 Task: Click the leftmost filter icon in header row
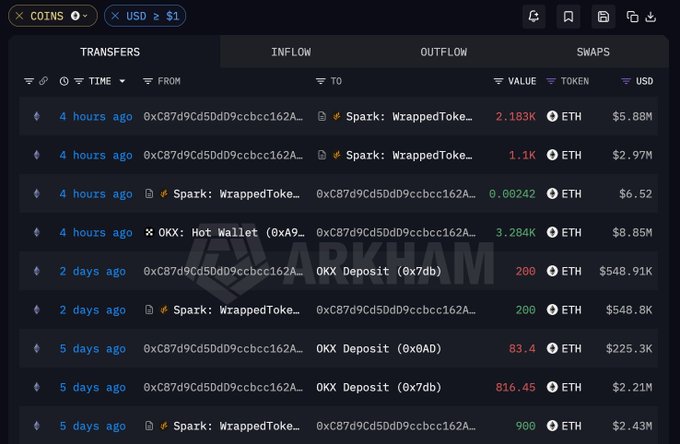(29, 81)
